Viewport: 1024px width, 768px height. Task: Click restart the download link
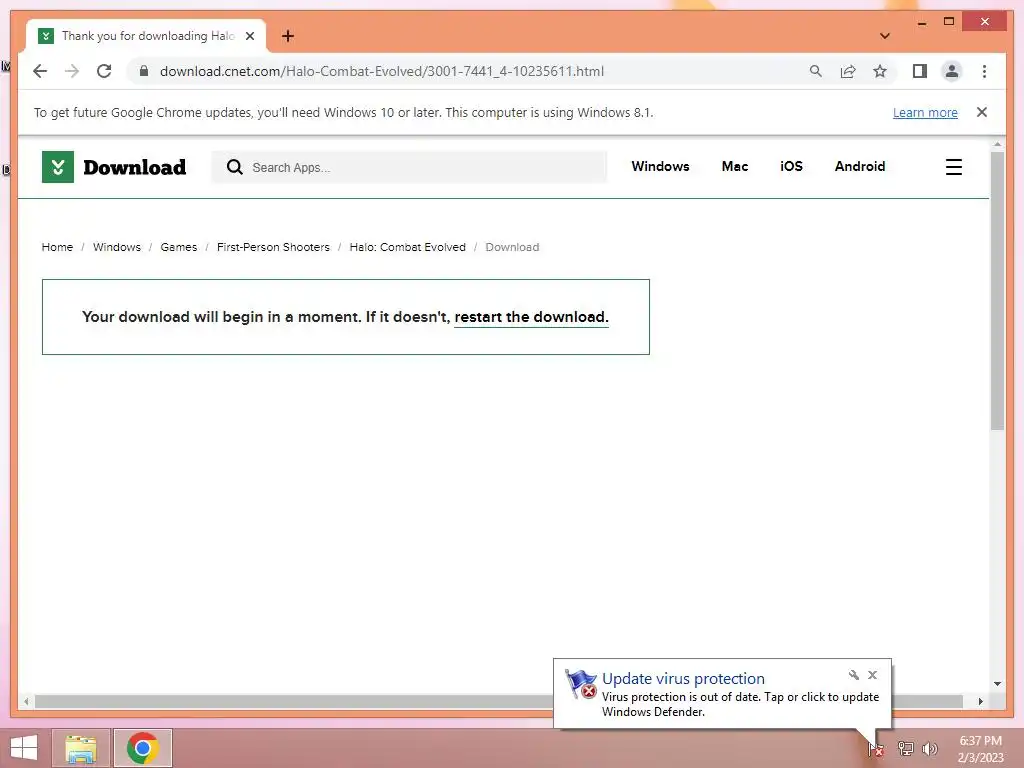coord(531,317)
